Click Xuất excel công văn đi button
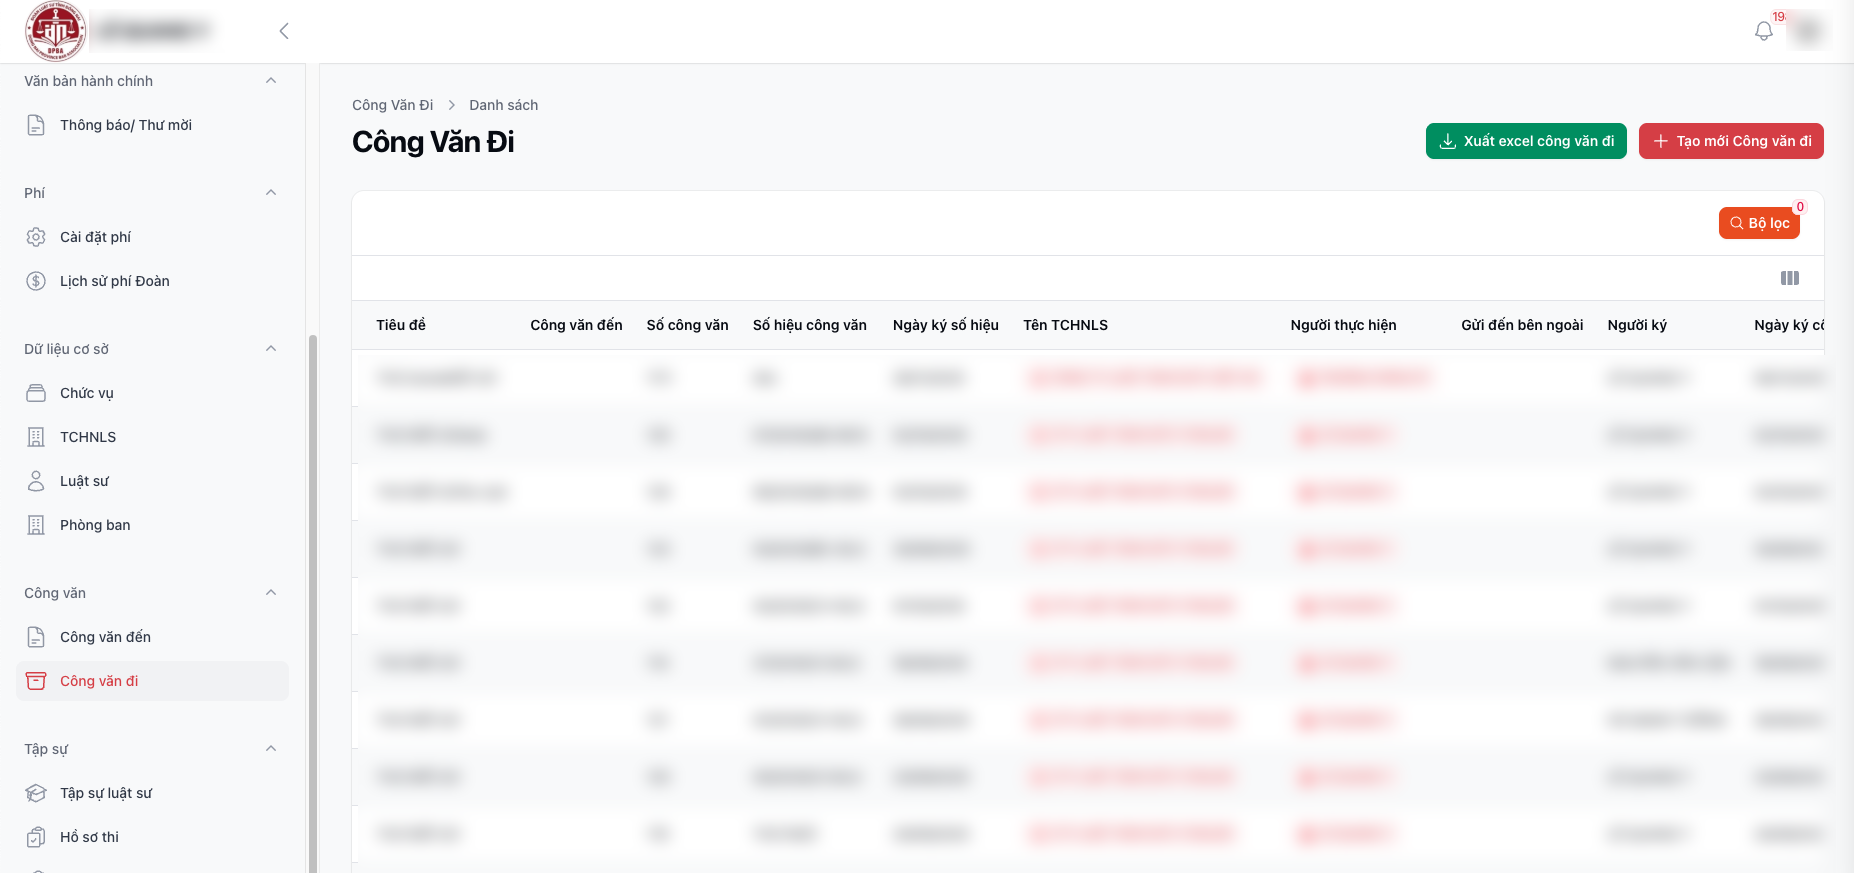 (x=1526, y=141)
